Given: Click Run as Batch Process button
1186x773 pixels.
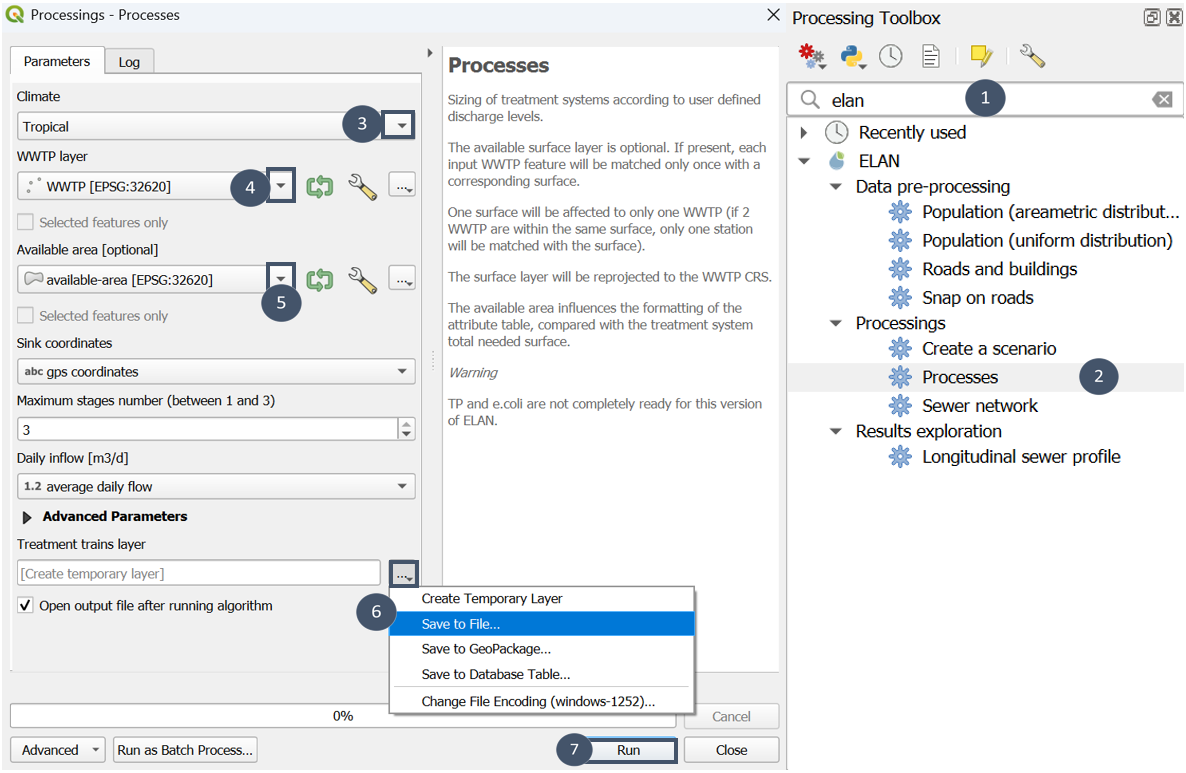Looking at the screenshot, I should (185, 750).
